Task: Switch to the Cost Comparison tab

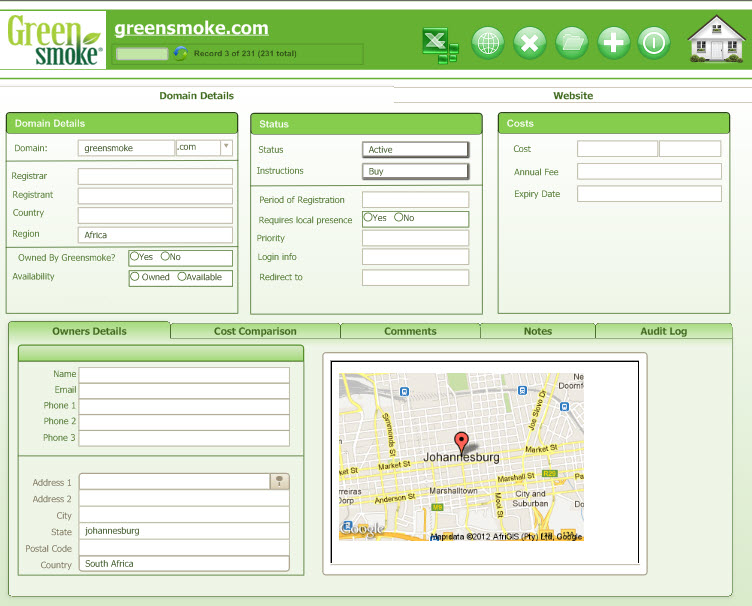Action: 255,331
